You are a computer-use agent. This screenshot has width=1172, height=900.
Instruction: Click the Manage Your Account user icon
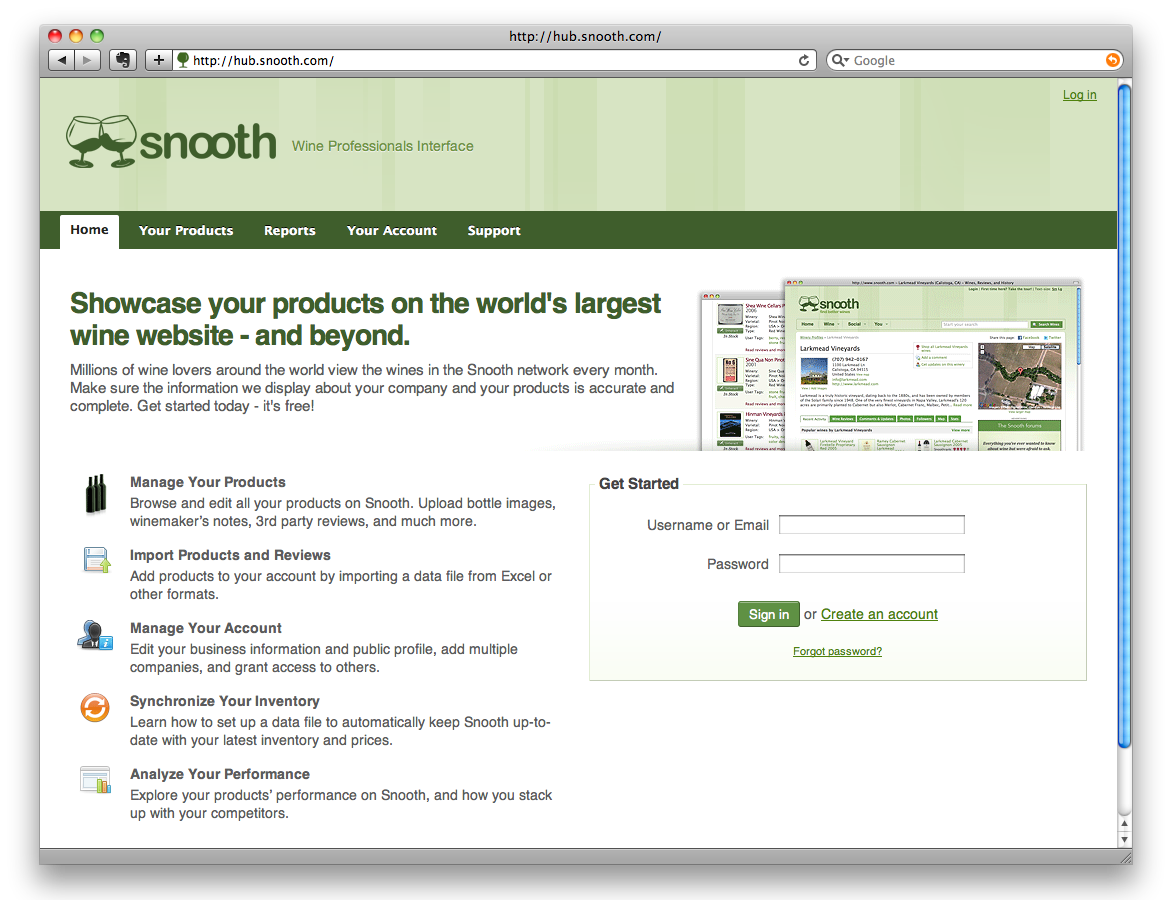[x=95, y=635]
